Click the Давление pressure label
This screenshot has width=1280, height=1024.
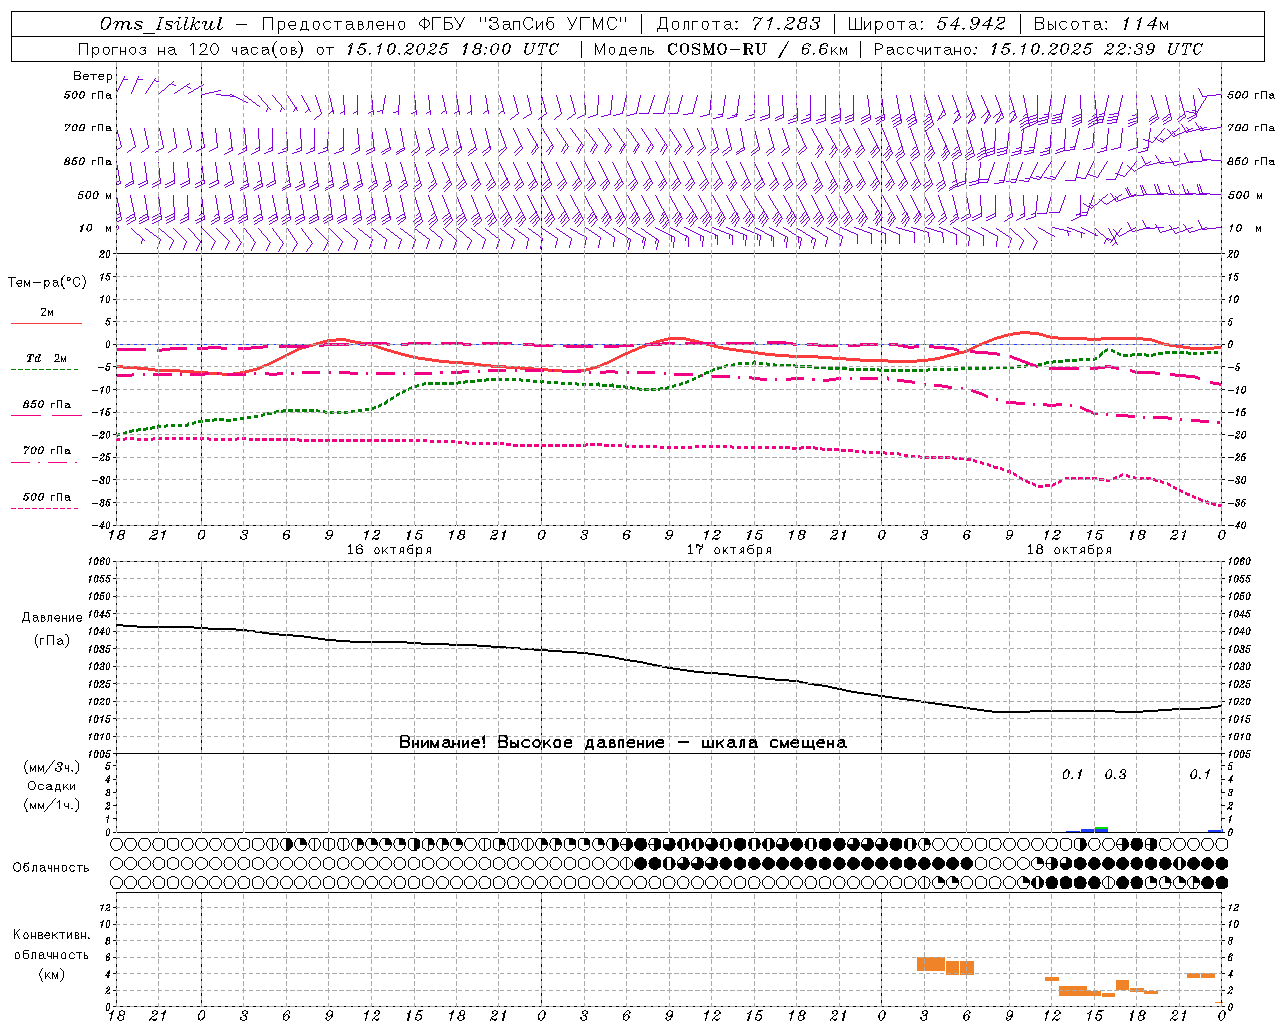click(x=52, y=618)
